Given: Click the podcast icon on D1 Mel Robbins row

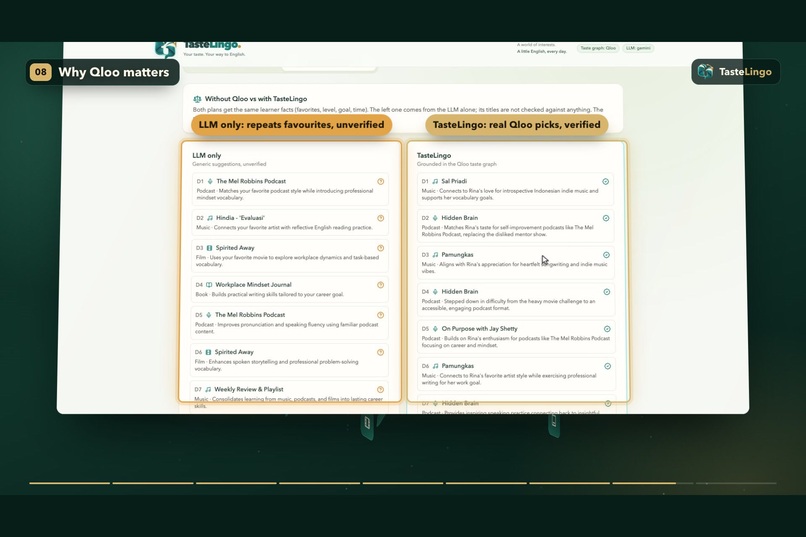Looking at the screenshot, I should coord(210,181).
